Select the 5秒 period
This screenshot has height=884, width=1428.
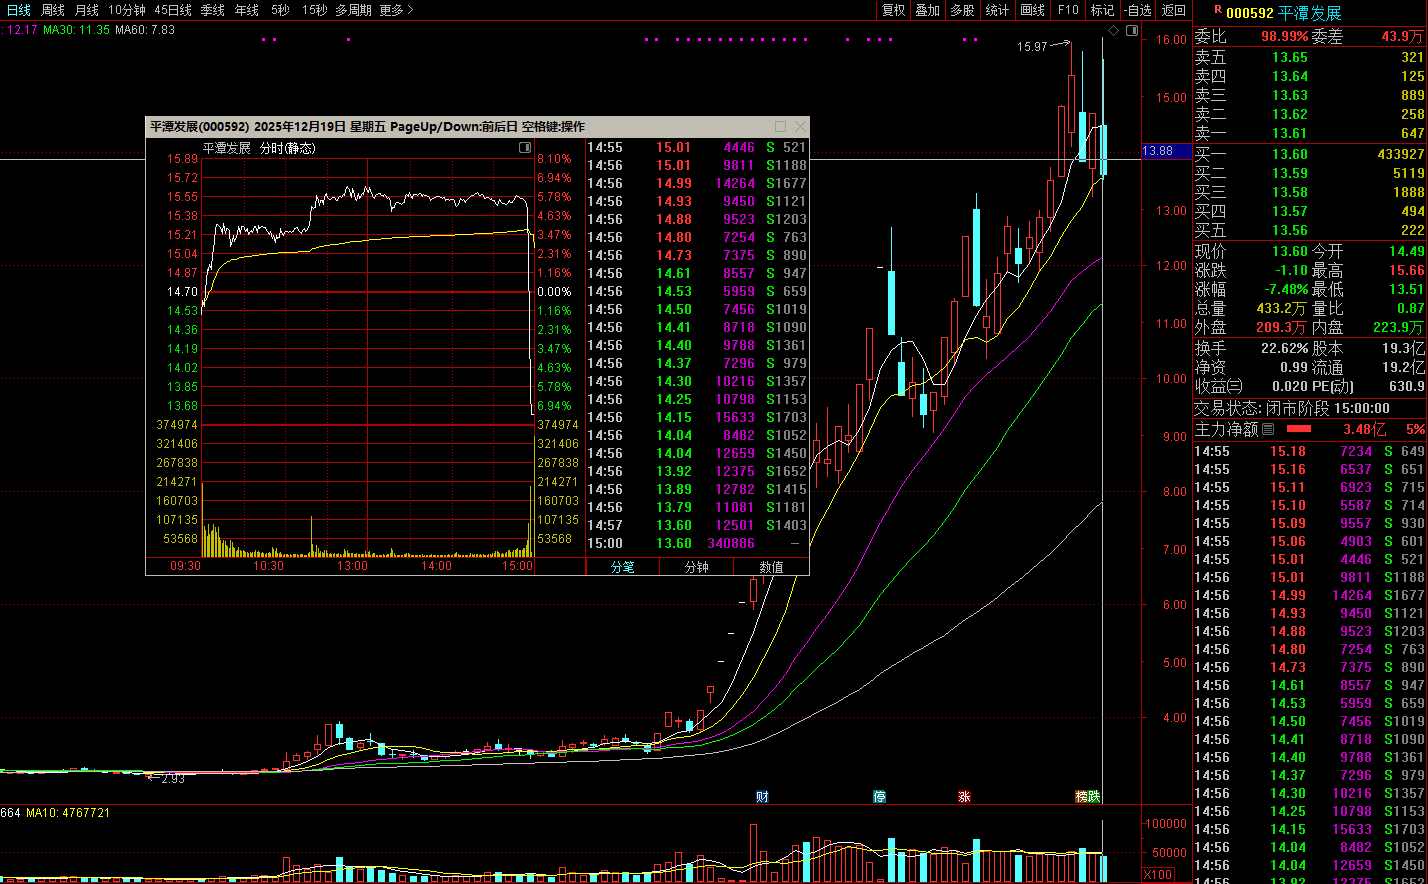(280, 10)
